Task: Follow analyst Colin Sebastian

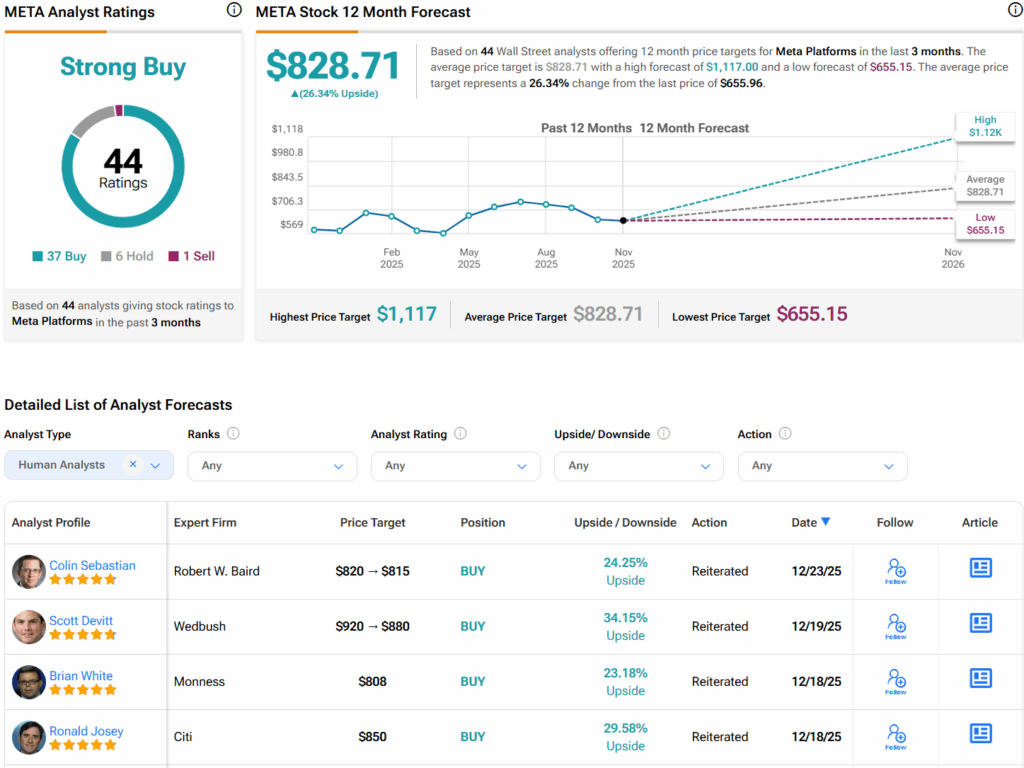Action: coord(895,571)
